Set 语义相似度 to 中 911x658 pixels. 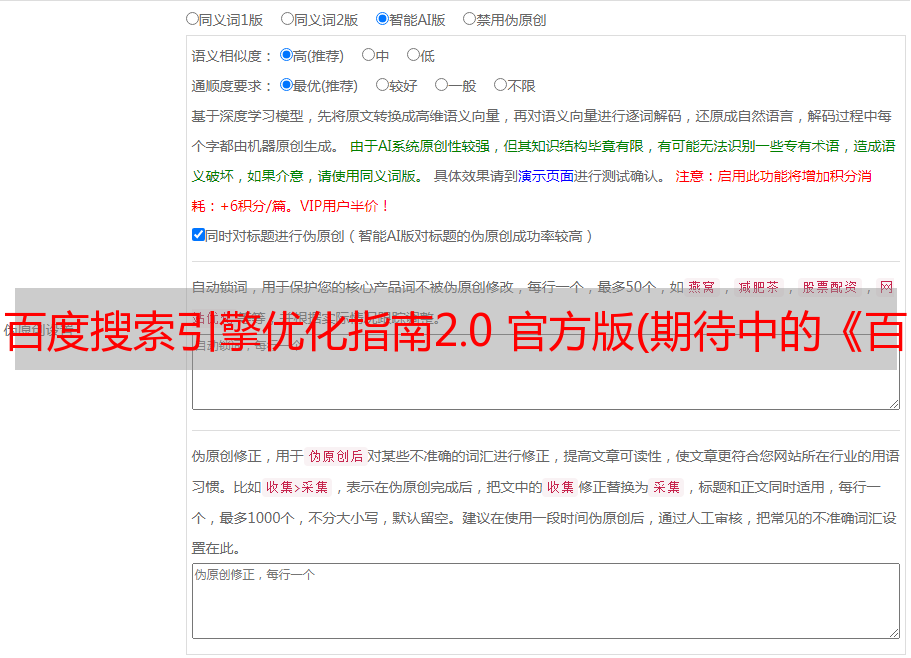[x=368, y=55]
